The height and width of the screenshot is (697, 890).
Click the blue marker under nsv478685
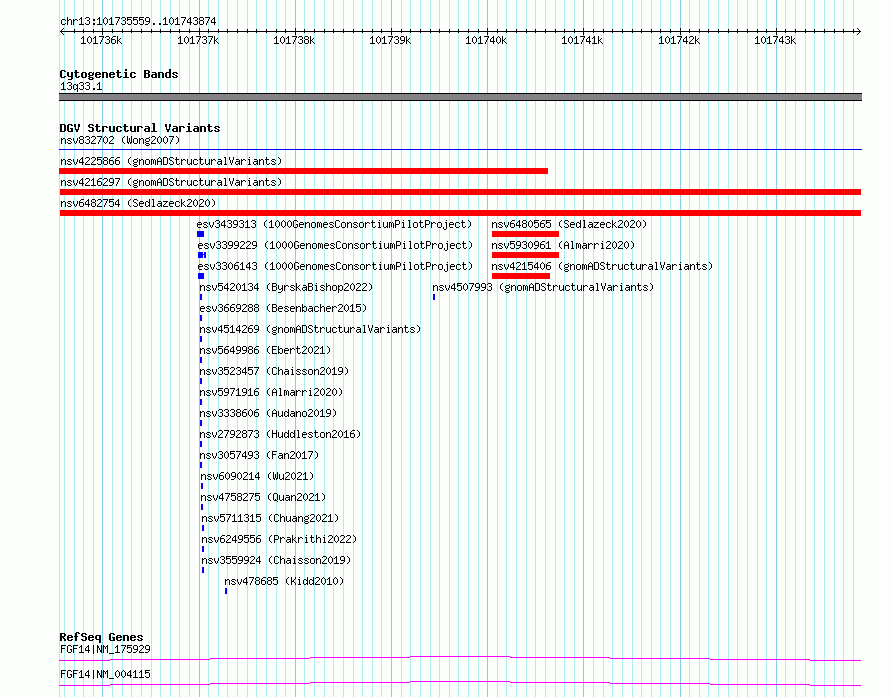click(x=226, y=591)
